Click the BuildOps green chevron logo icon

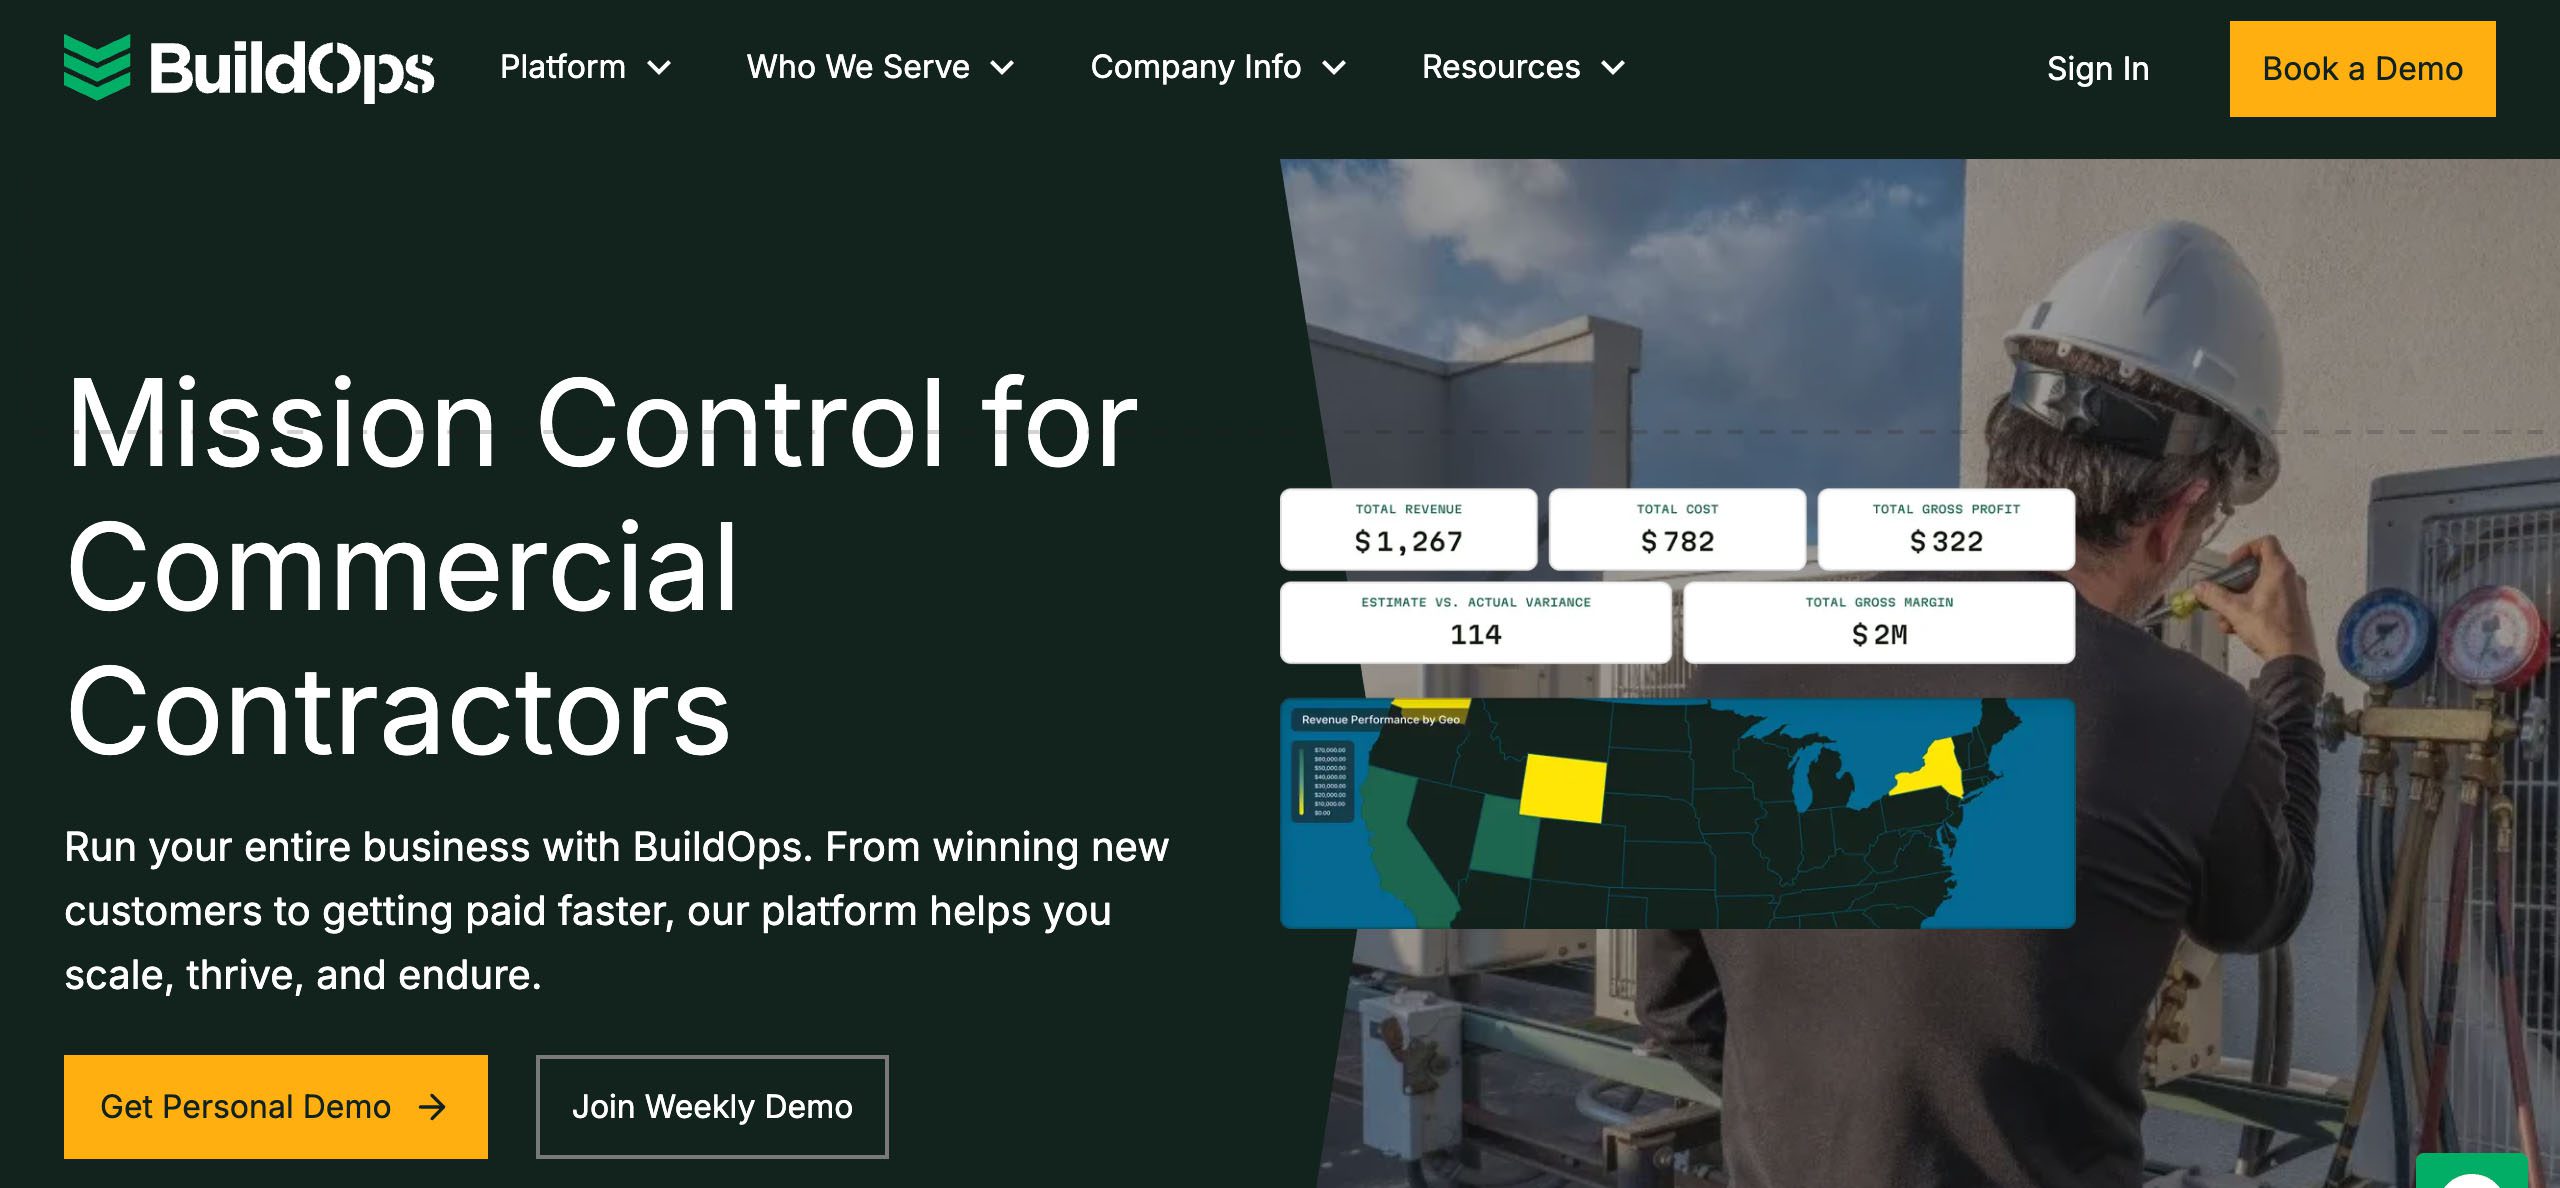point(97,67)
